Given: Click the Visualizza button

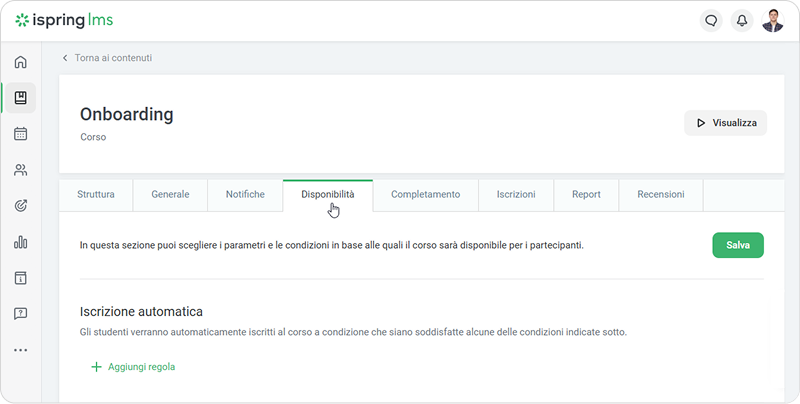Looking at the screenshot, I should click(725, 124).
